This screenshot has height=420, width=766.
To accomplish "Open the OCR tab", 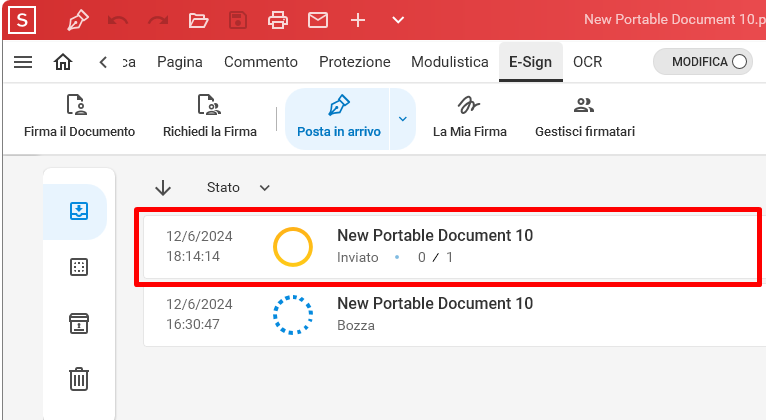I will 587,62.
